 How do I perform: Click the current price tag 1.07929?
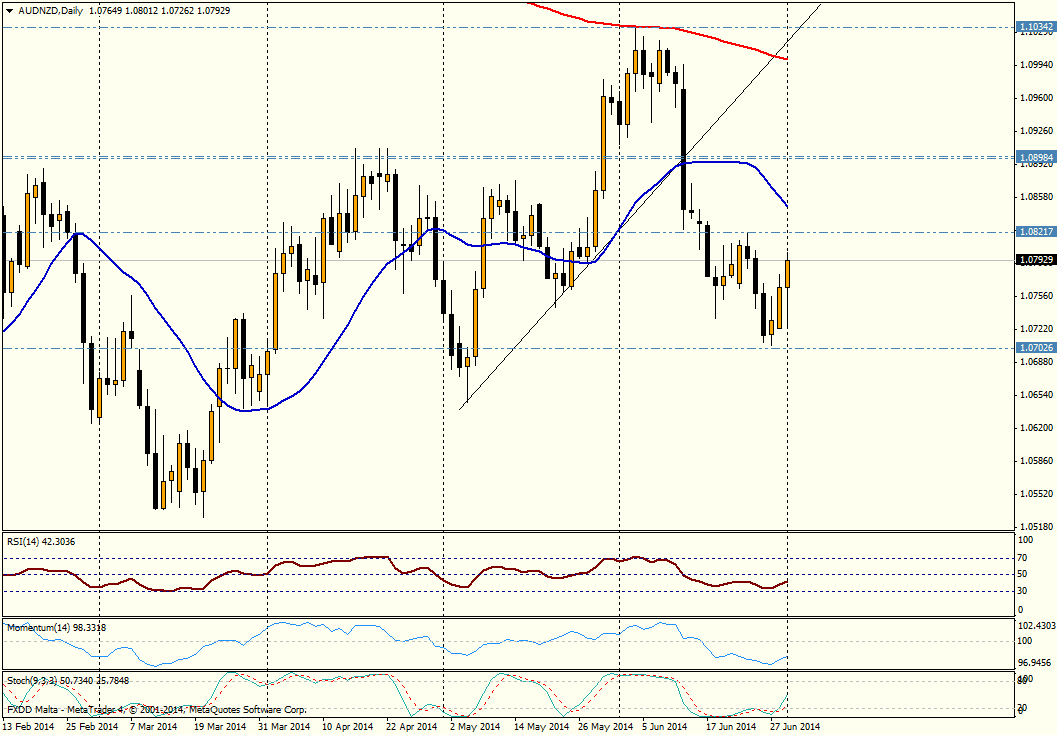(1035, 260)
